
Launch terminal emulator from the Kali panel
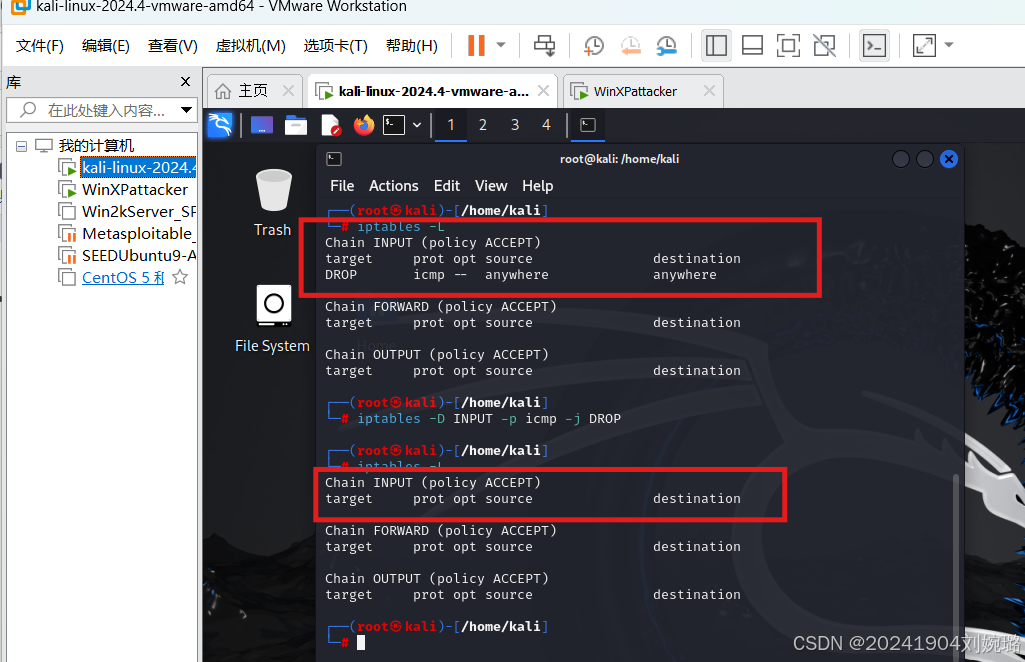[394, 125]
